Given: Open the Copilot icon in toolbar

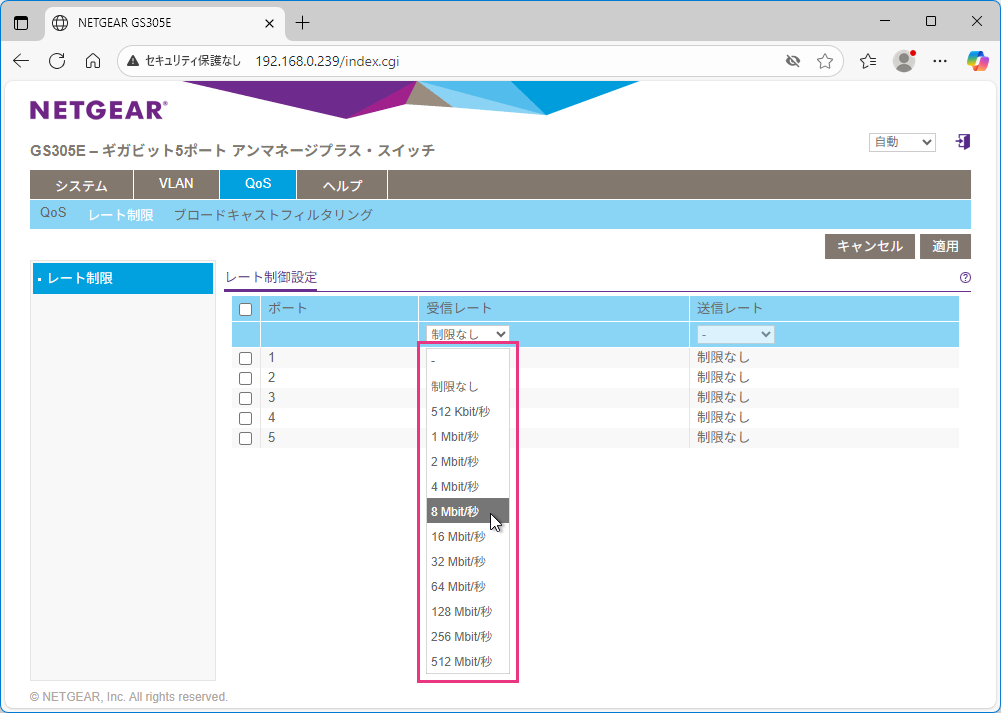Looking at the screenshot, I should pyautogui.click(x=977, y=61).
